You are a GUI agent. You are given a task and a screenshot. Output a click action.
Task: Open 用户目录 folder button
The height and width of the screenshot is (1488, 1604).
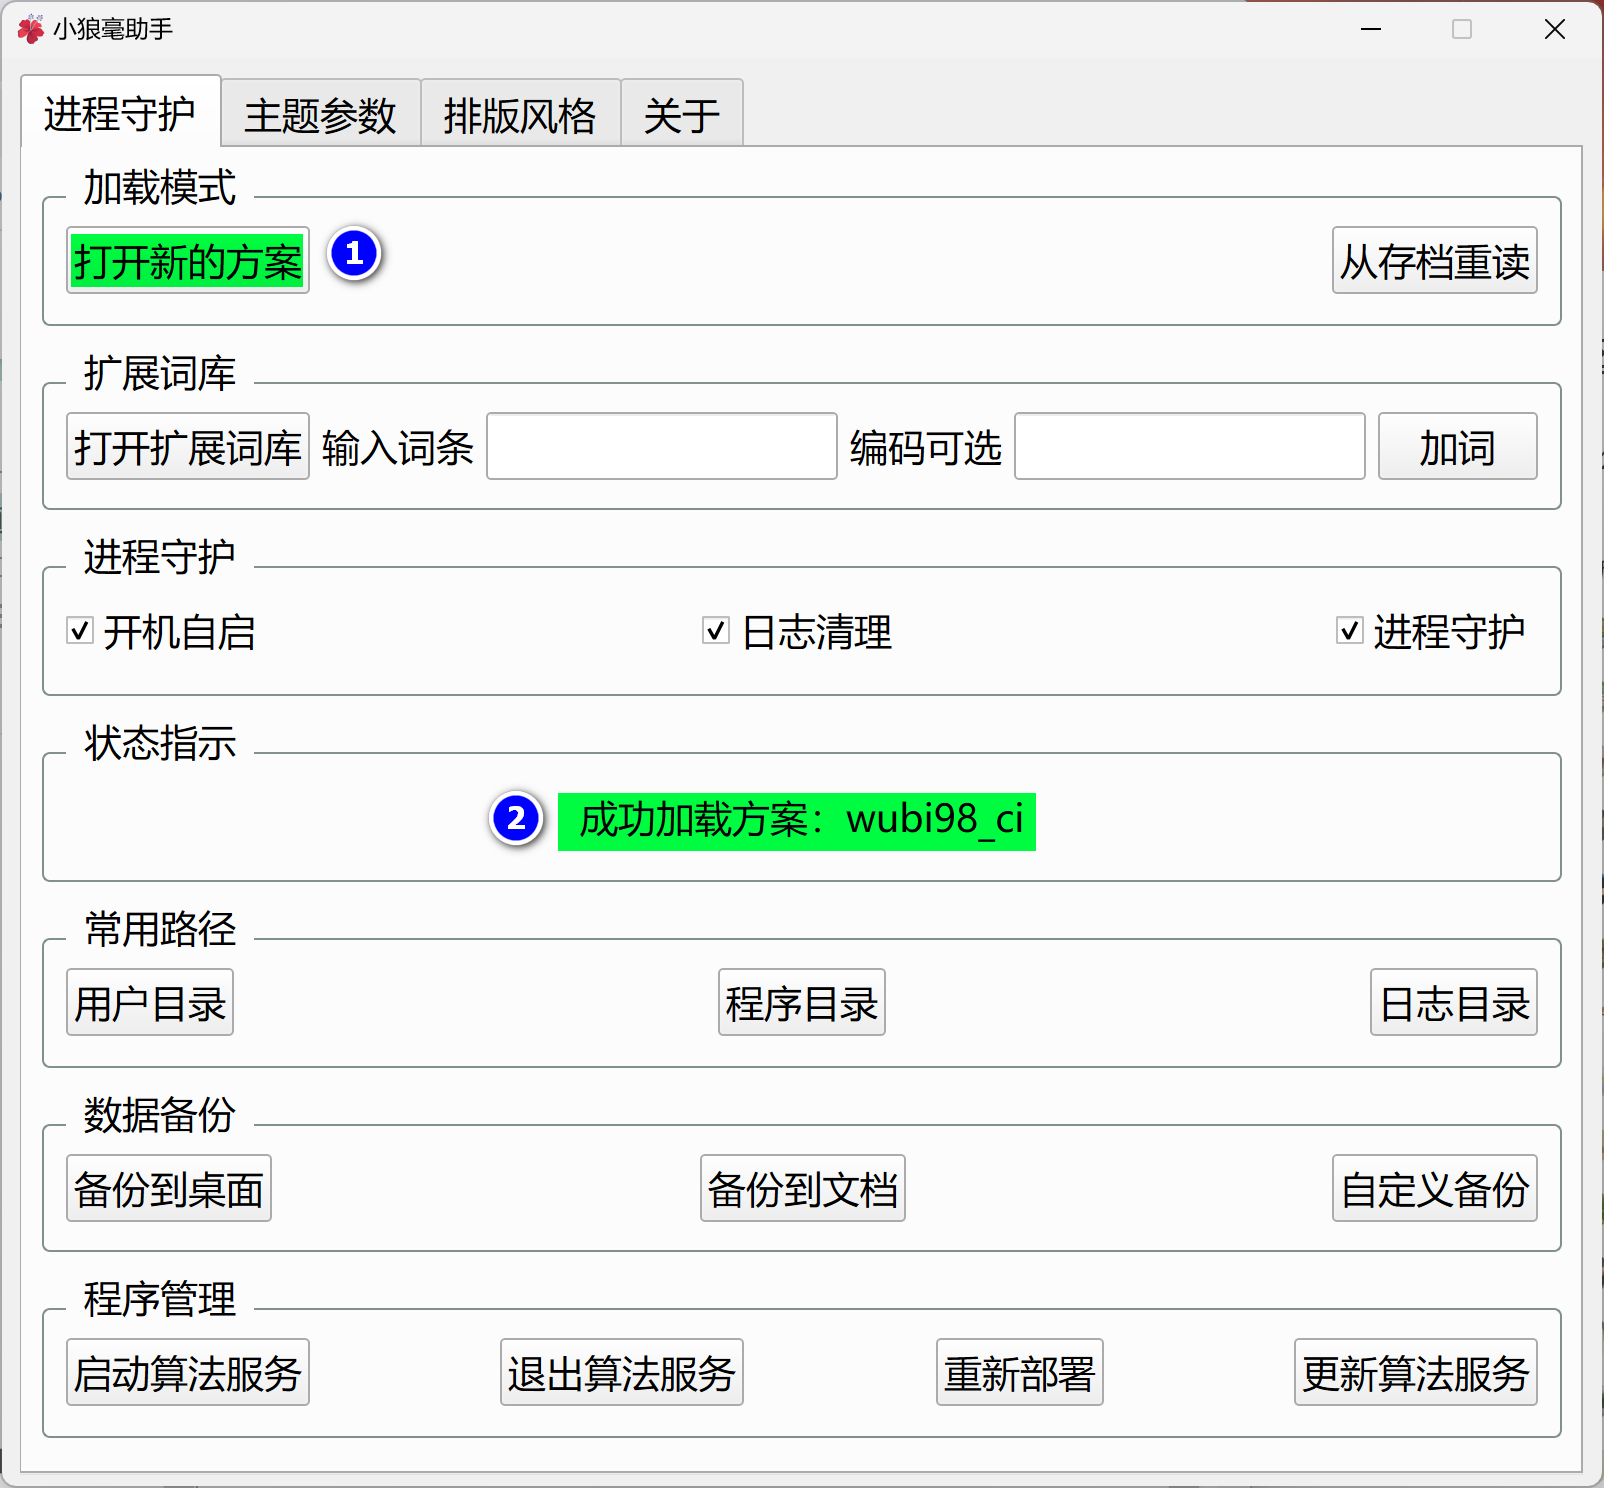click(x=150, y=1003)
